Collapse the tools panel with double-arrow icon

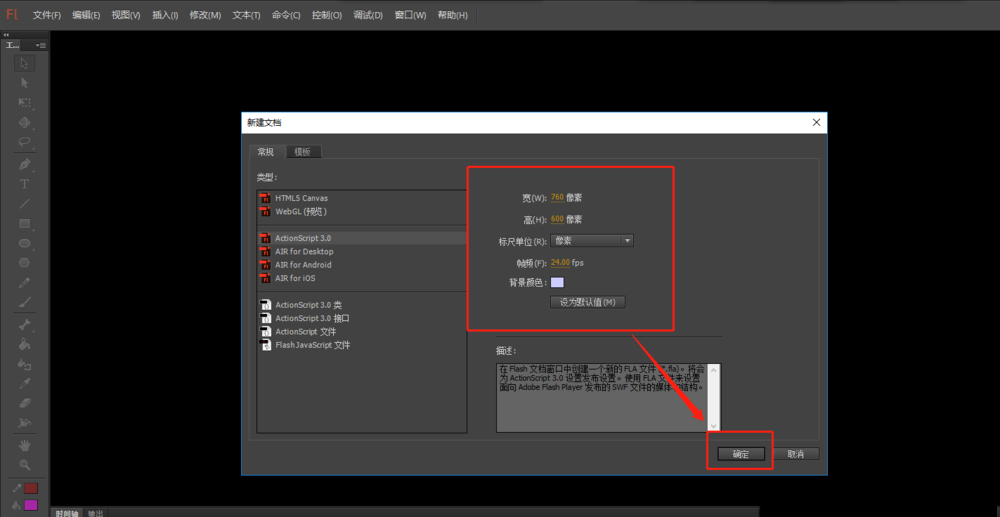6,35
